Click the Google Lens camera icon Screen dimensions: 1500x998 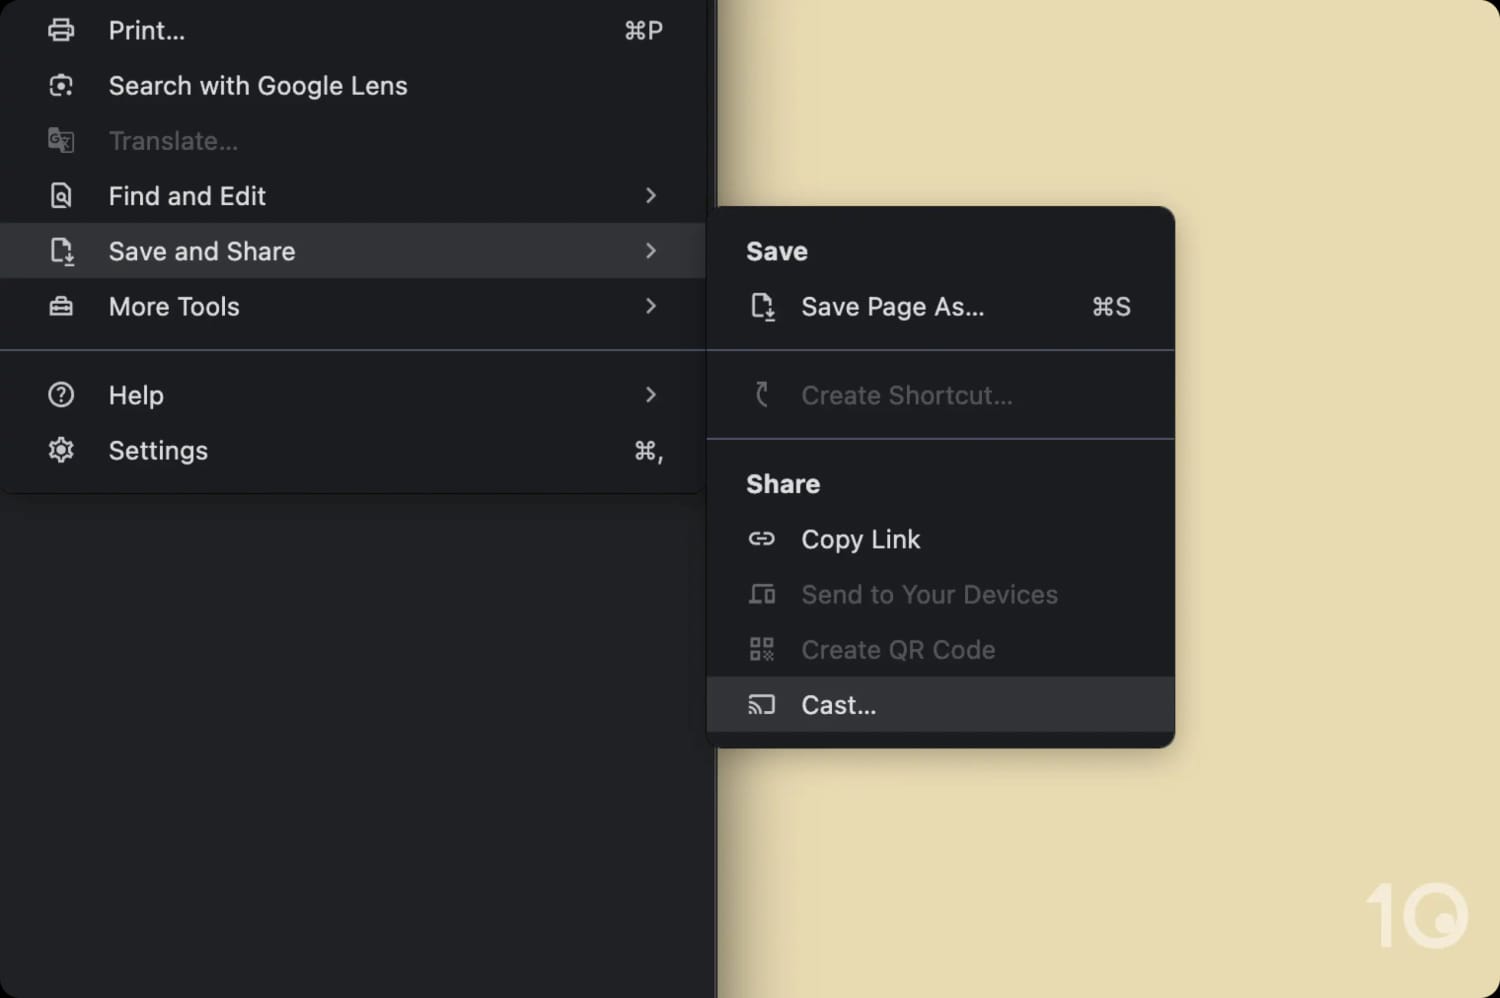[61, 86]
